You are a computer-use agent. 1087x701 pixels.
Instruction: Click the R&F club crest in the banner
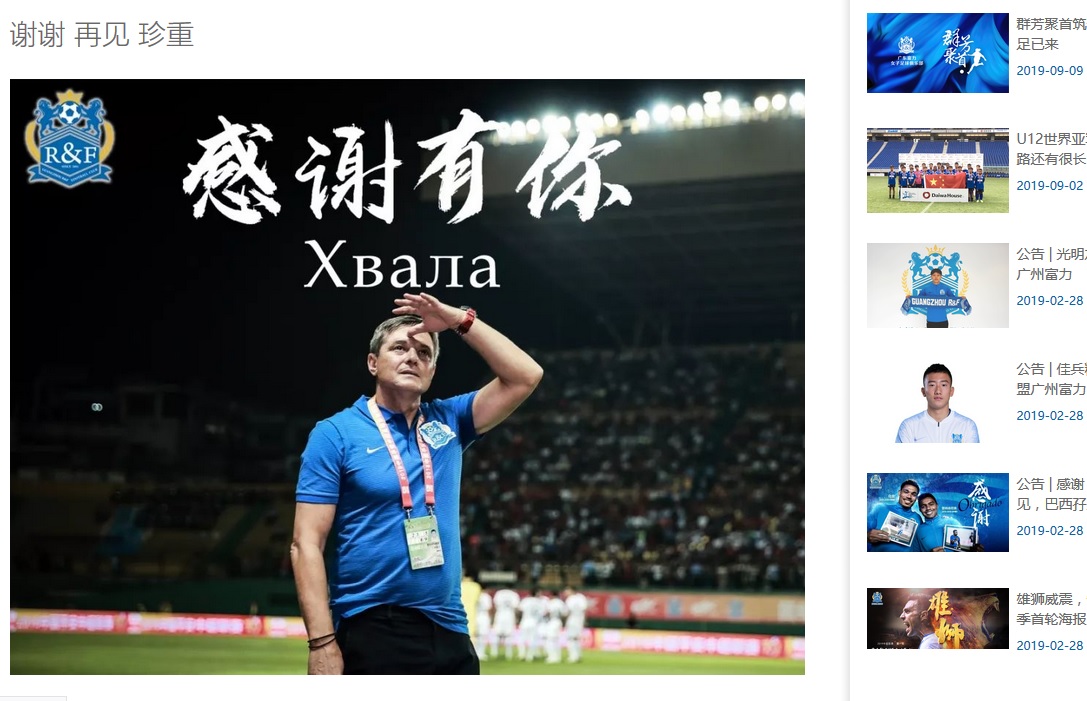click(69, 139)
